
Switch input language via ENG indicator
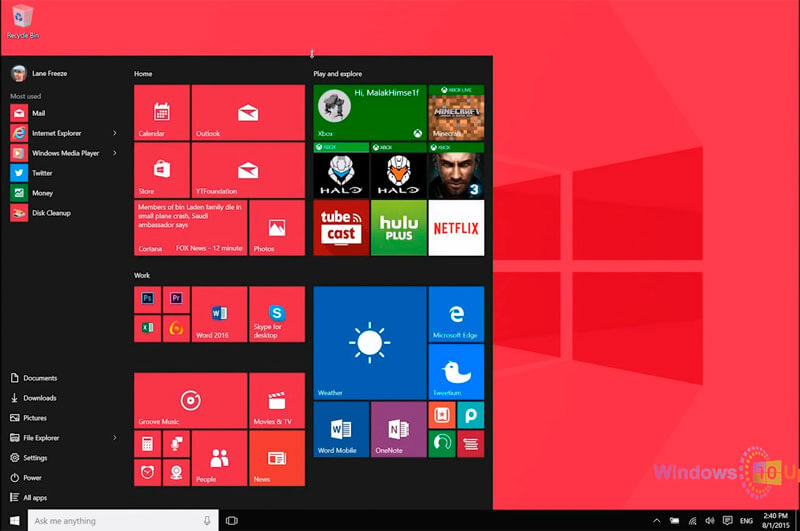coord(746,521)
